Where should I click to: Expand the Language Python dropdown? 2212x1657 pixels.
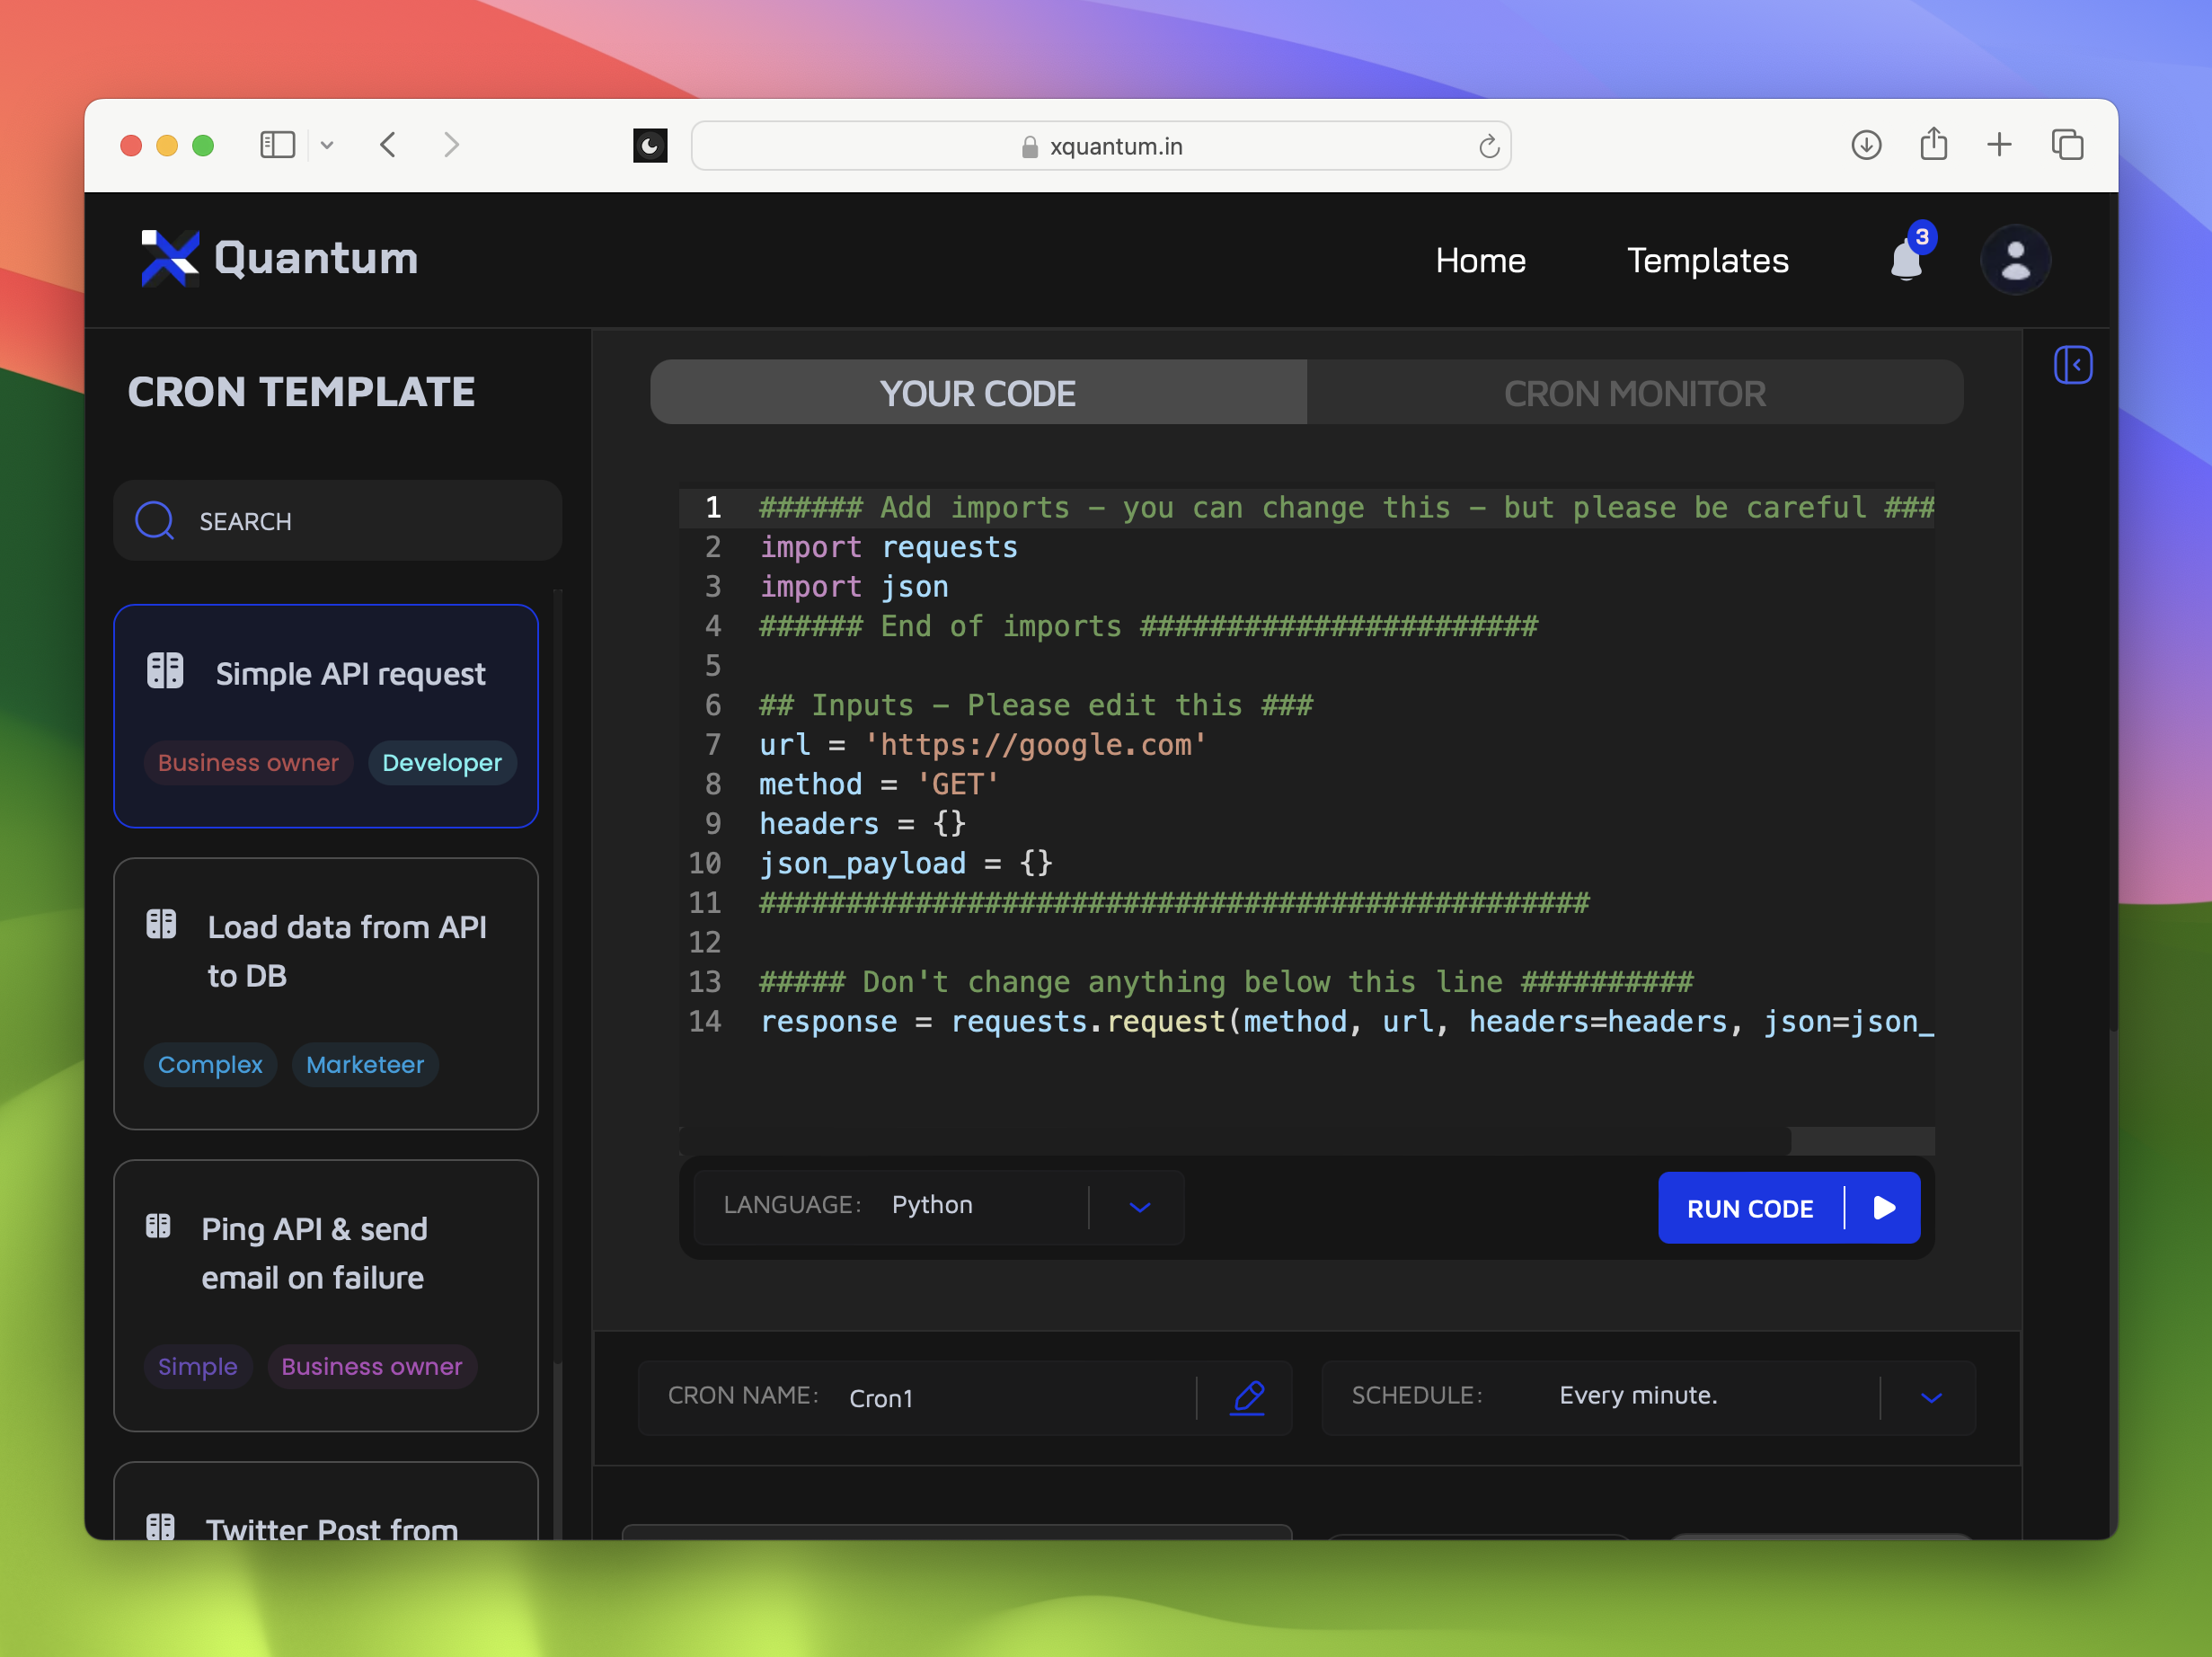[1139, 1207]
